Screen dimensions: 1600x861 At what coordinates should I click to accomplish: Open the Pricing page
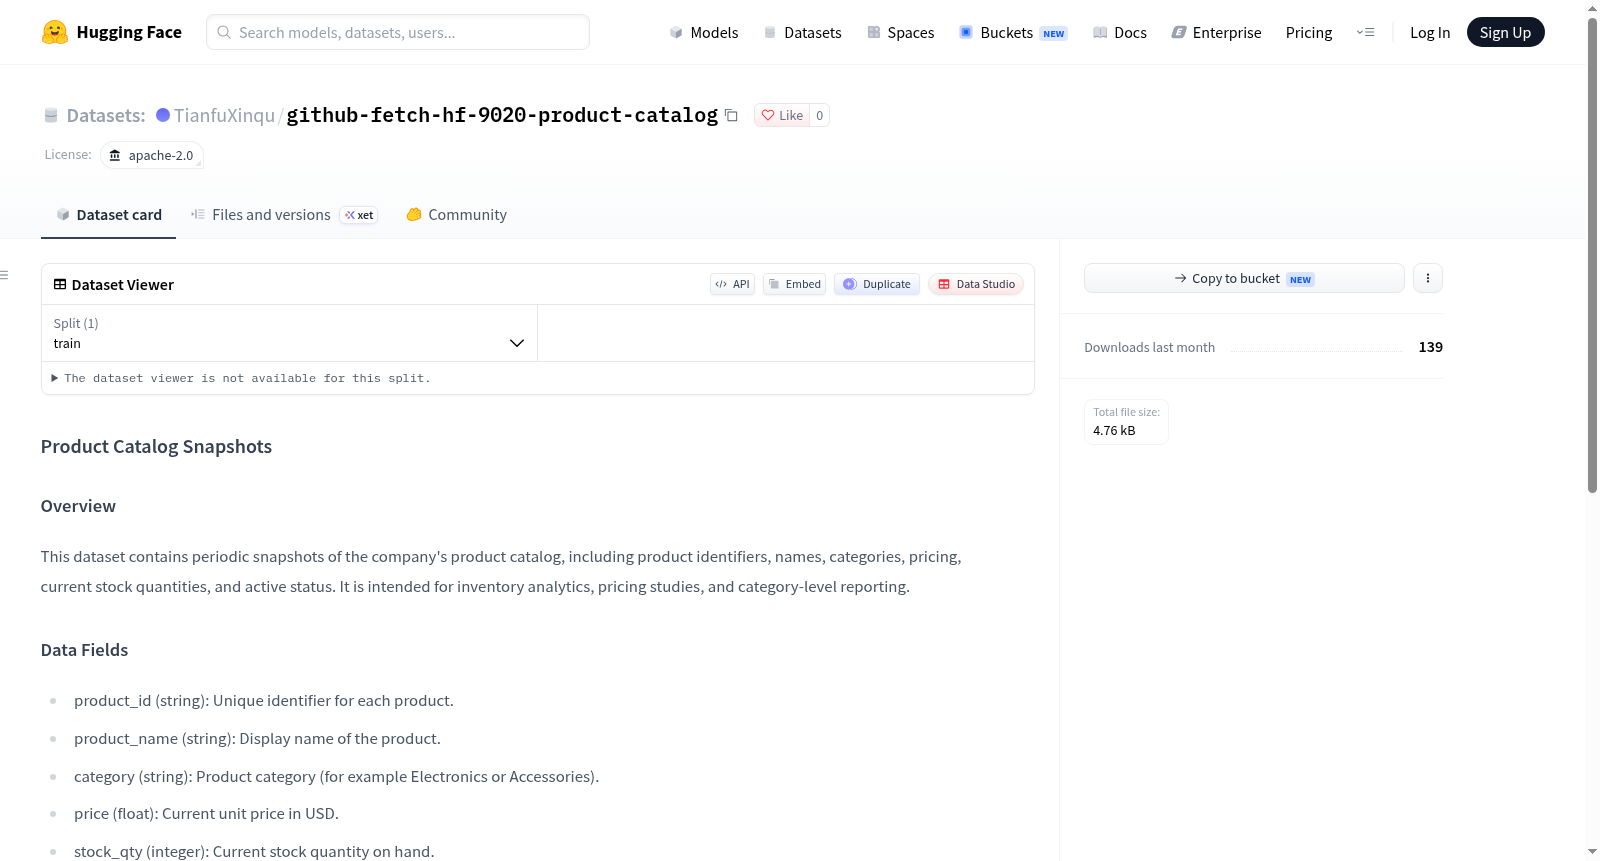pyautogui.click(x=1309, y=32)
